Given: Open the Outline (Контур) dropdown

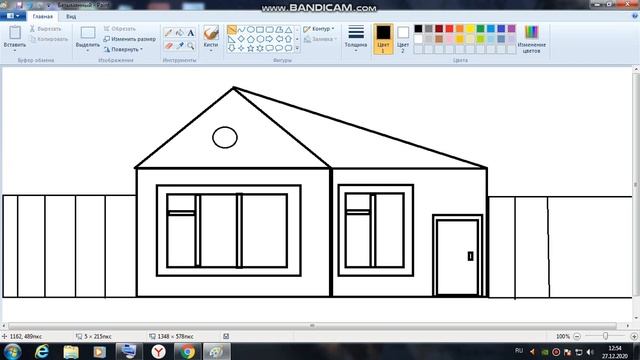Looking at the screenshot, I should [319, 29].
